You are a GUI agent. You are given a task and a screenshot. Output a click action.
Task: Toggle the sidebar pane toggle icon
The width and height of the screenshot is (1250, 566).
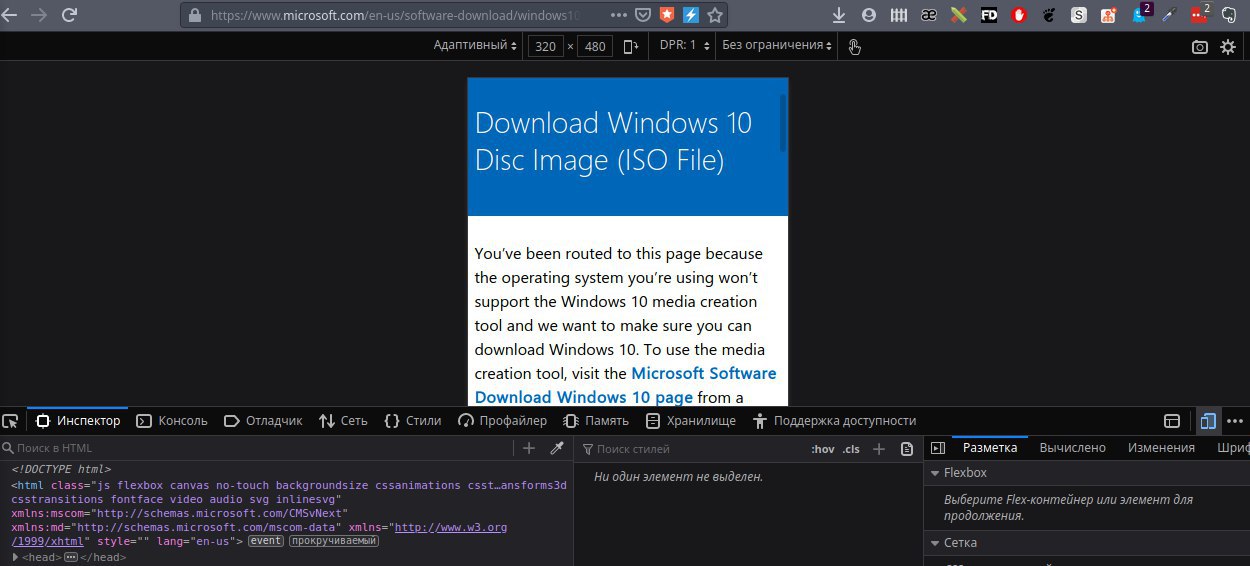(x=937, y=448)
